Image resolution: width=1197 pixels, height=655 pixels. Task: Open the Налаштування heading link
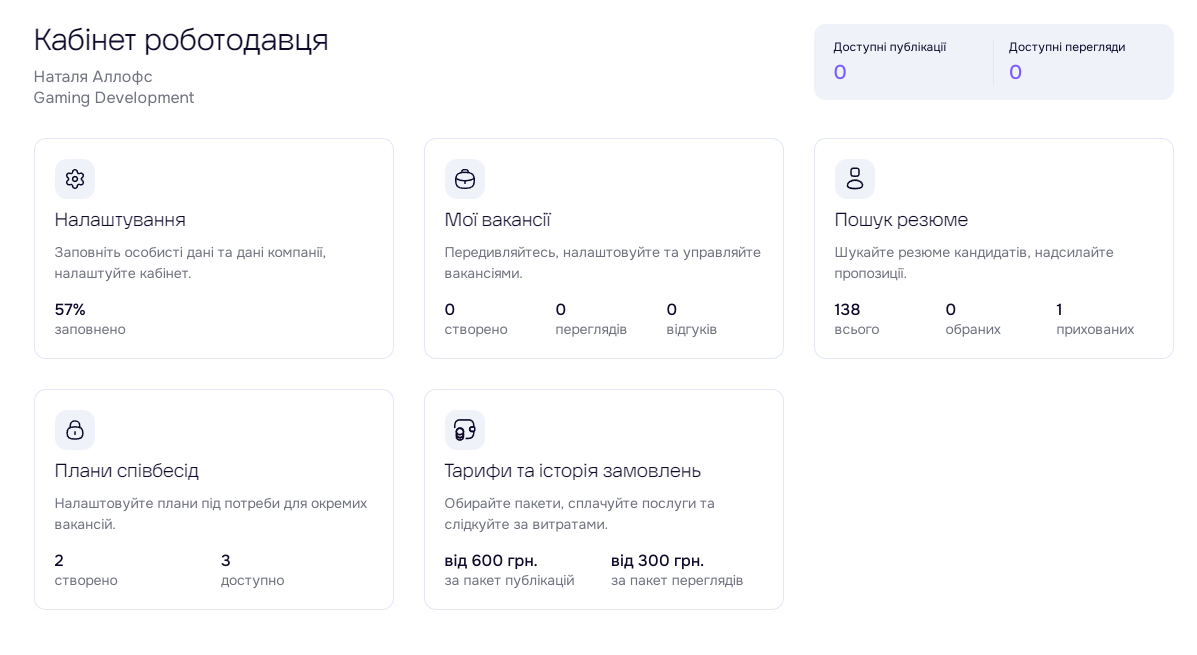pyautogui.click(x=120, y=219)
